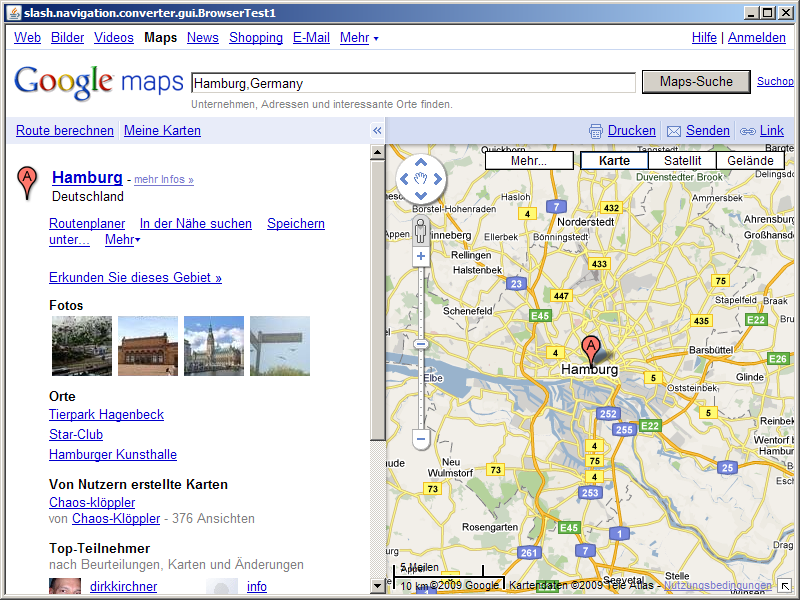This screenshot has height=600, width=800.
Task: Open the Mehr... map layers button
Action: click(529, 161)
